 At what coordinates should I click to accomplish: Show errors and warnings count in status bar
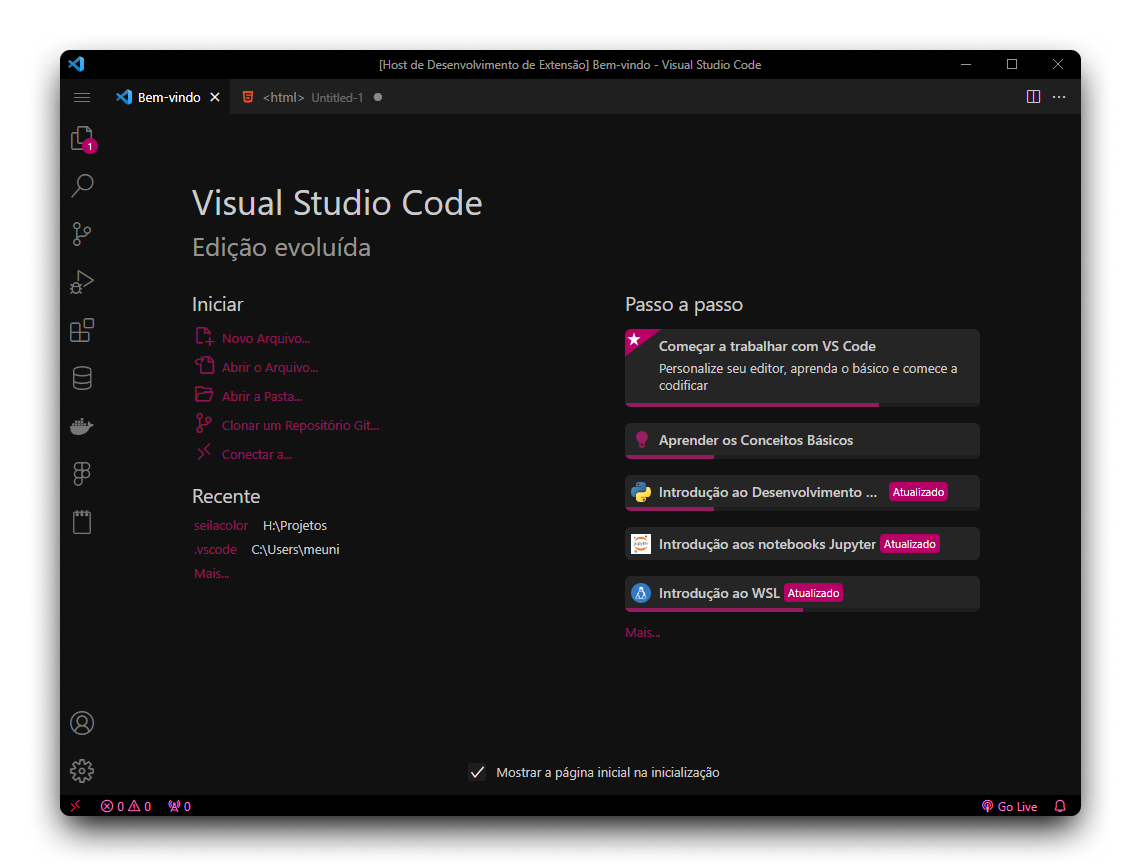pyautogui.click(x=126, y=806)
